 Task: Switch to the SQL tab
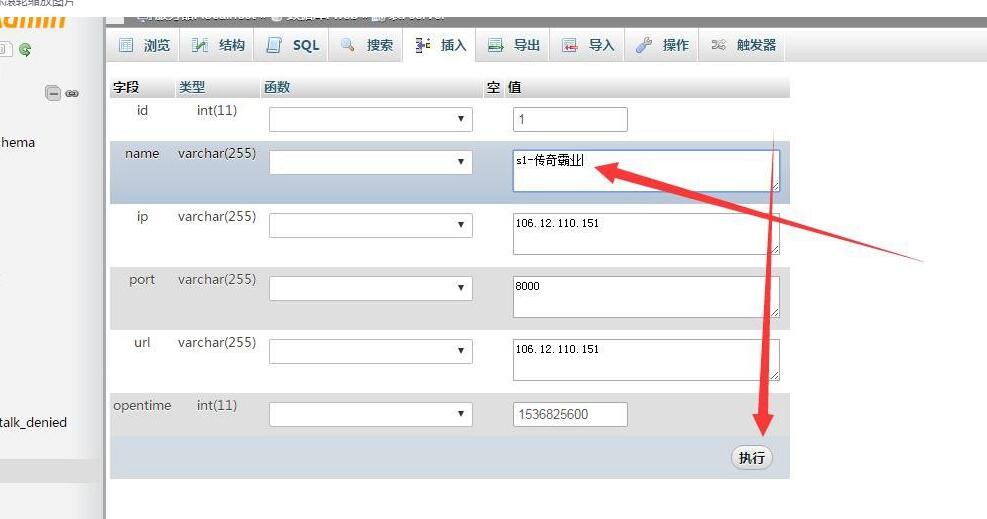coord(293,45)
